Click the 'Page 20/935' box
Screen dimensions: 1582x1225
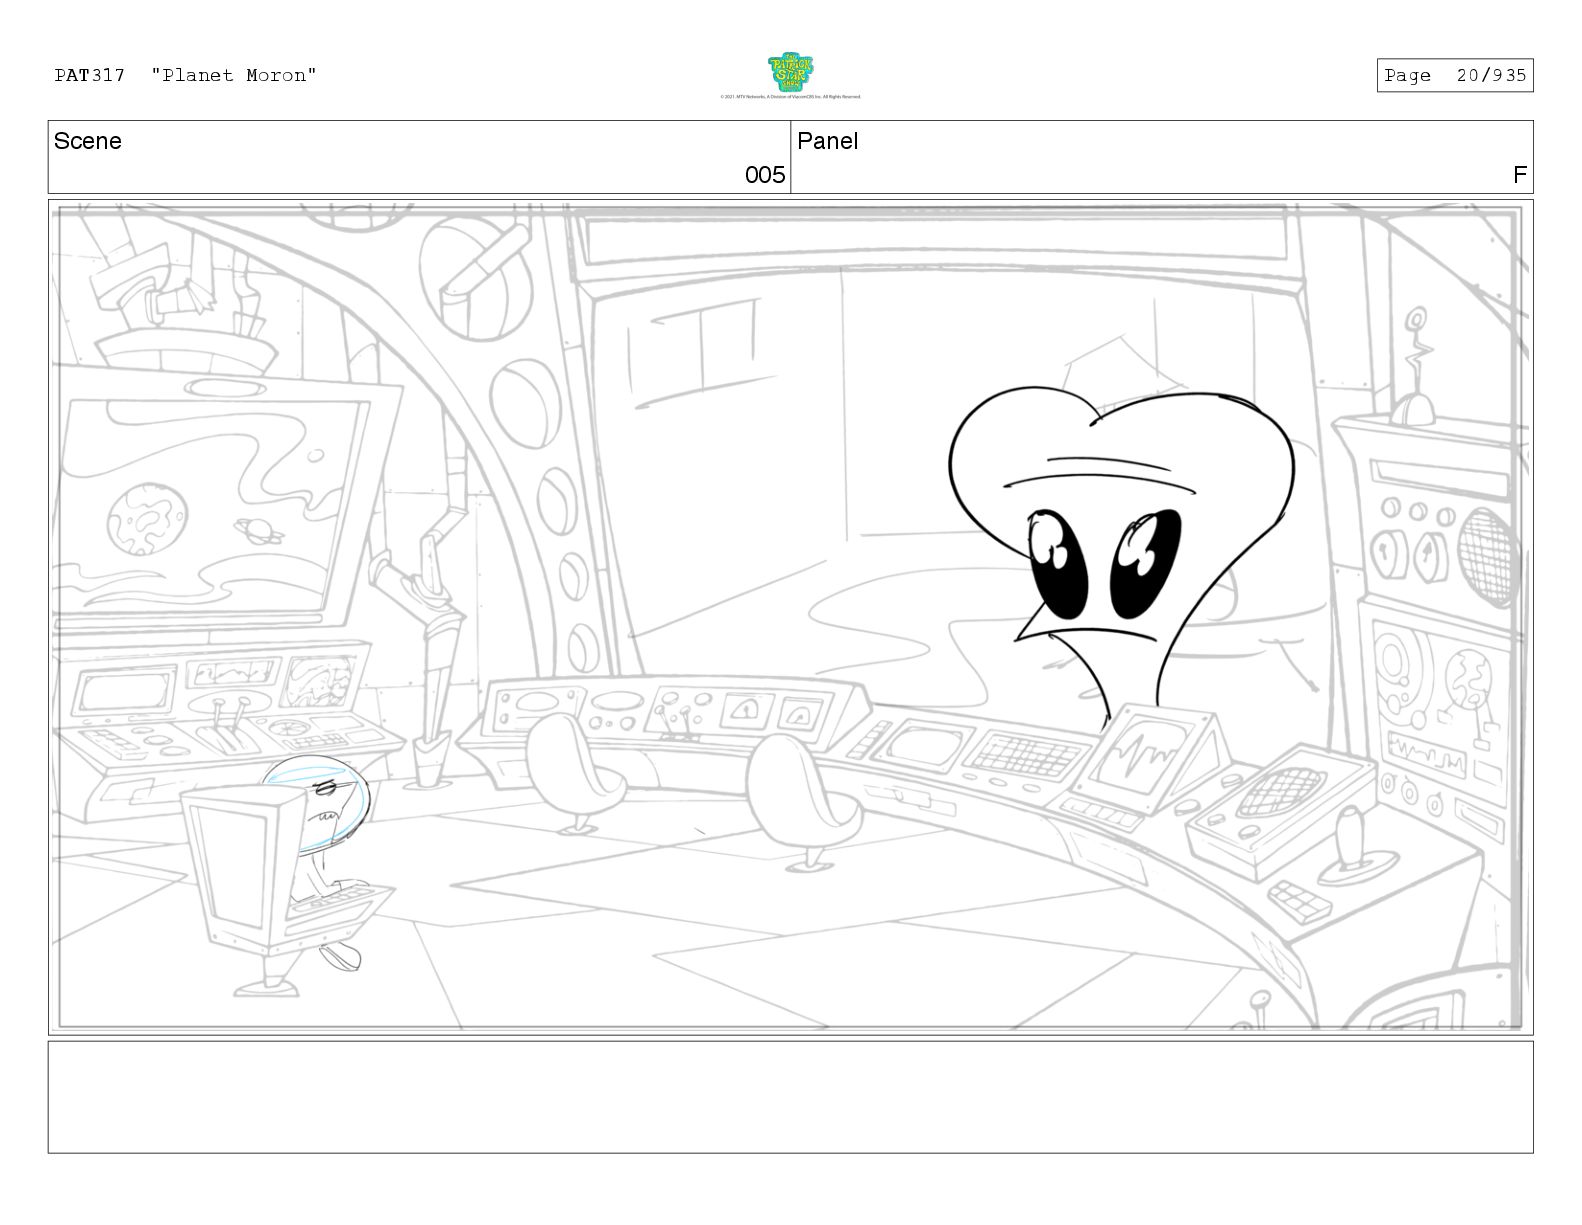coord(1455,76)
